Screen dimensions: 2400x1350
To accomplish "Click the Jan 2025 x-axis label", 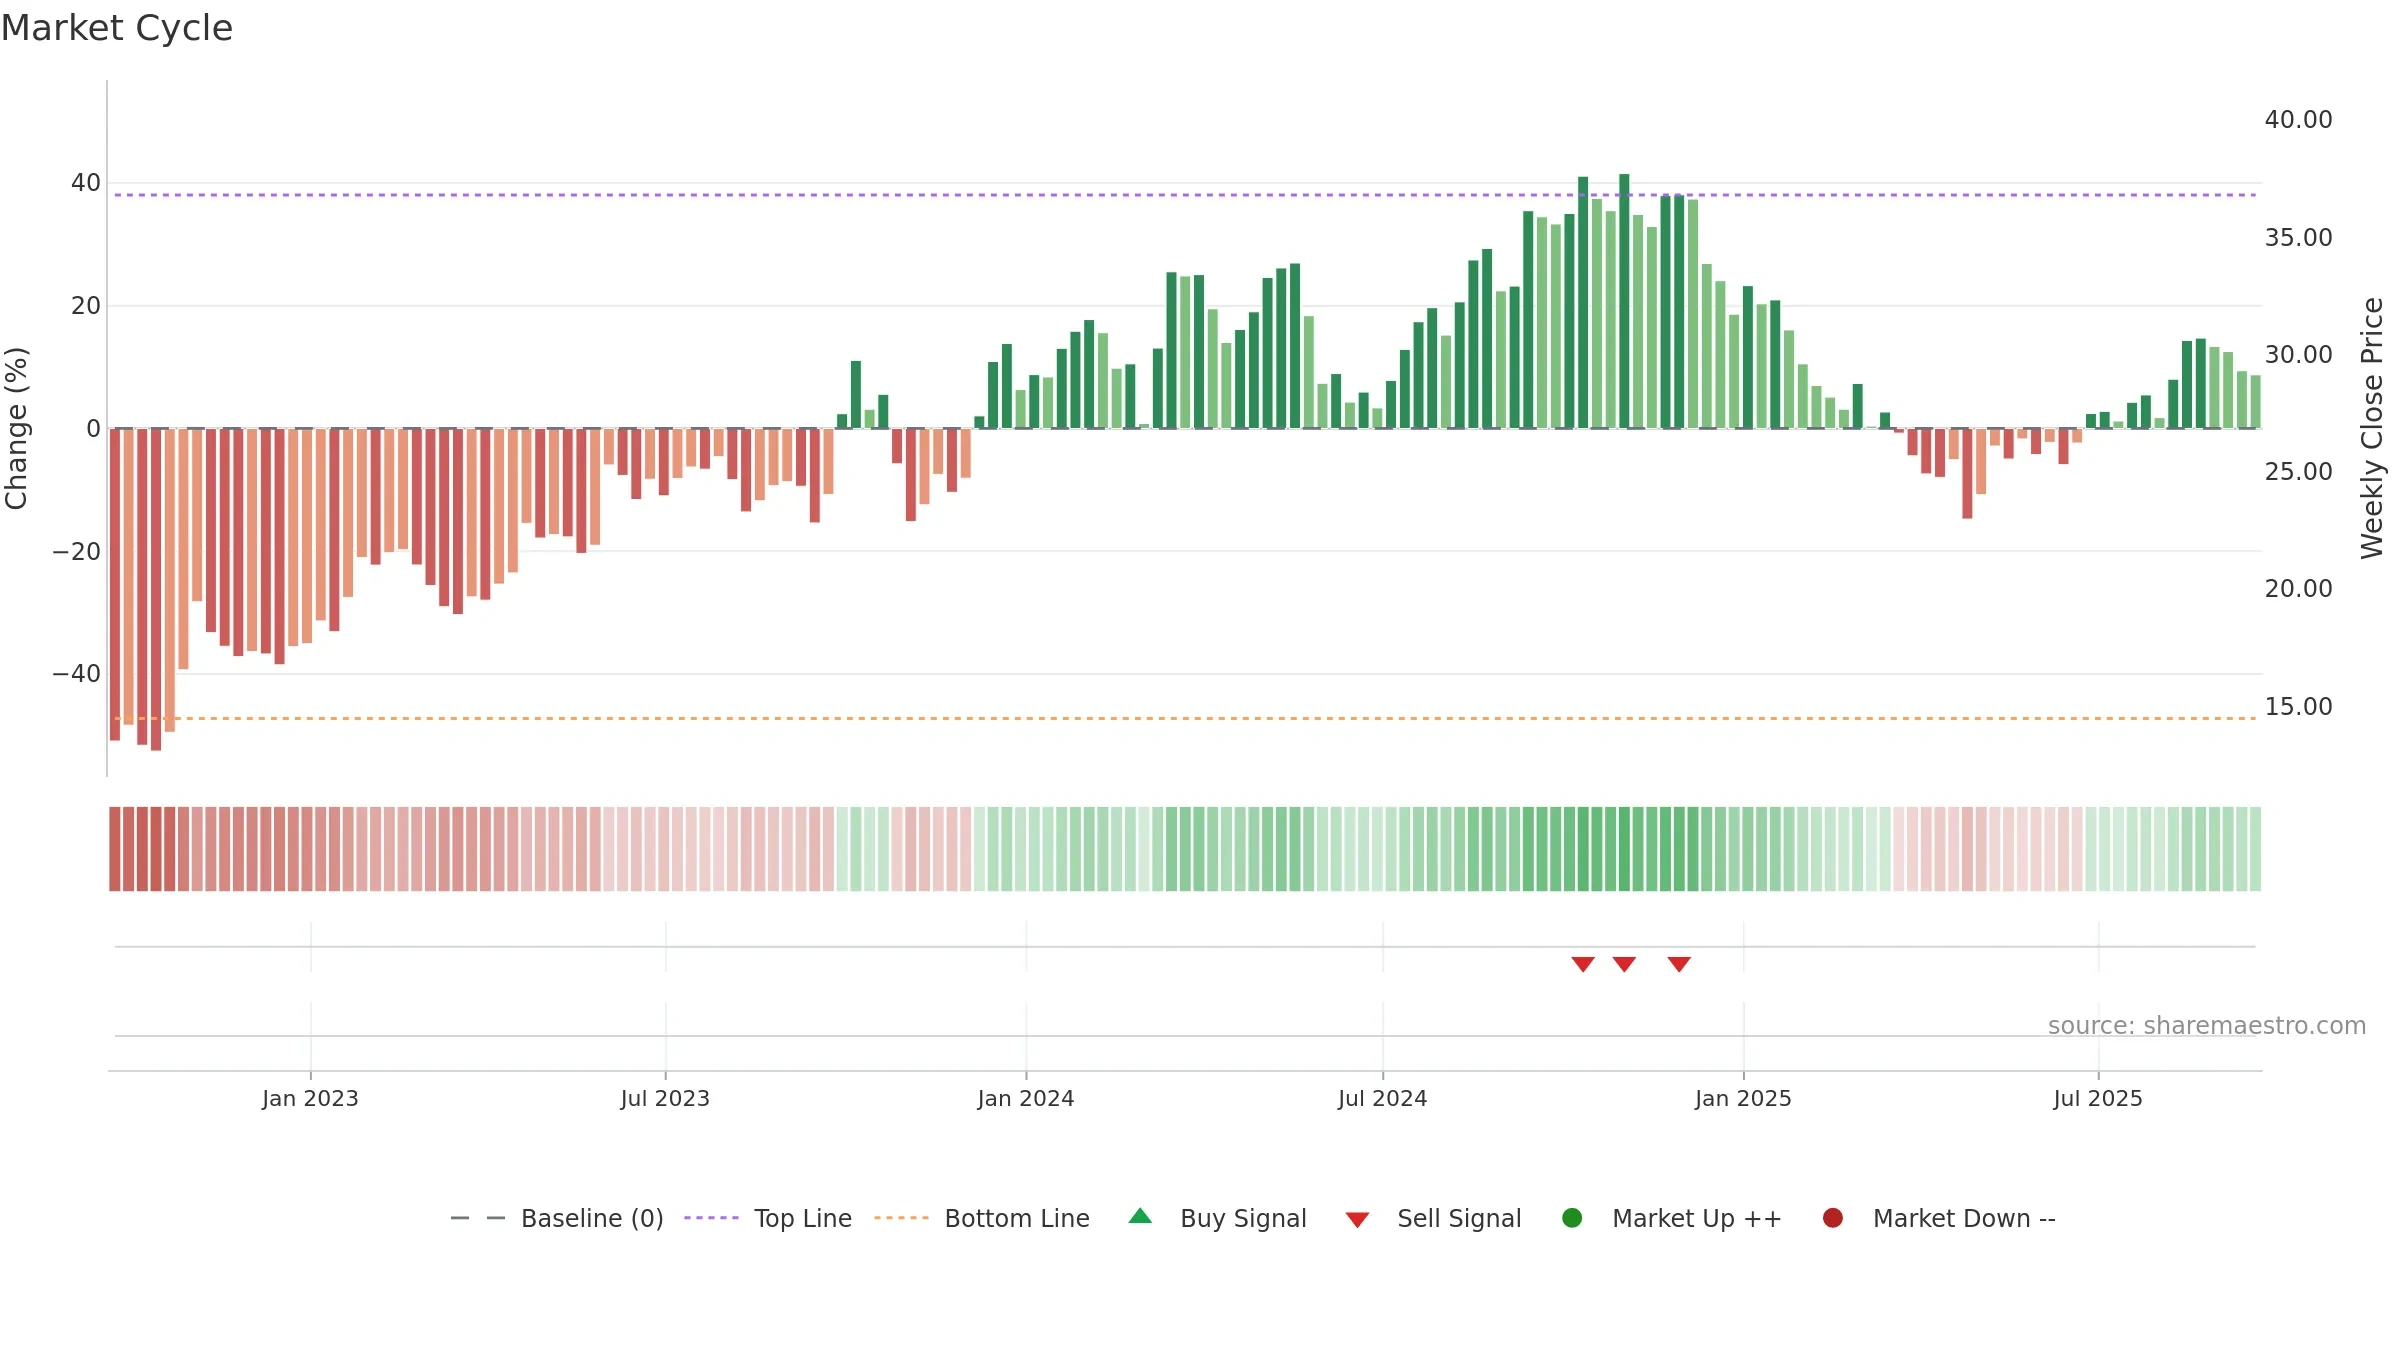I will [1743, 1098].
